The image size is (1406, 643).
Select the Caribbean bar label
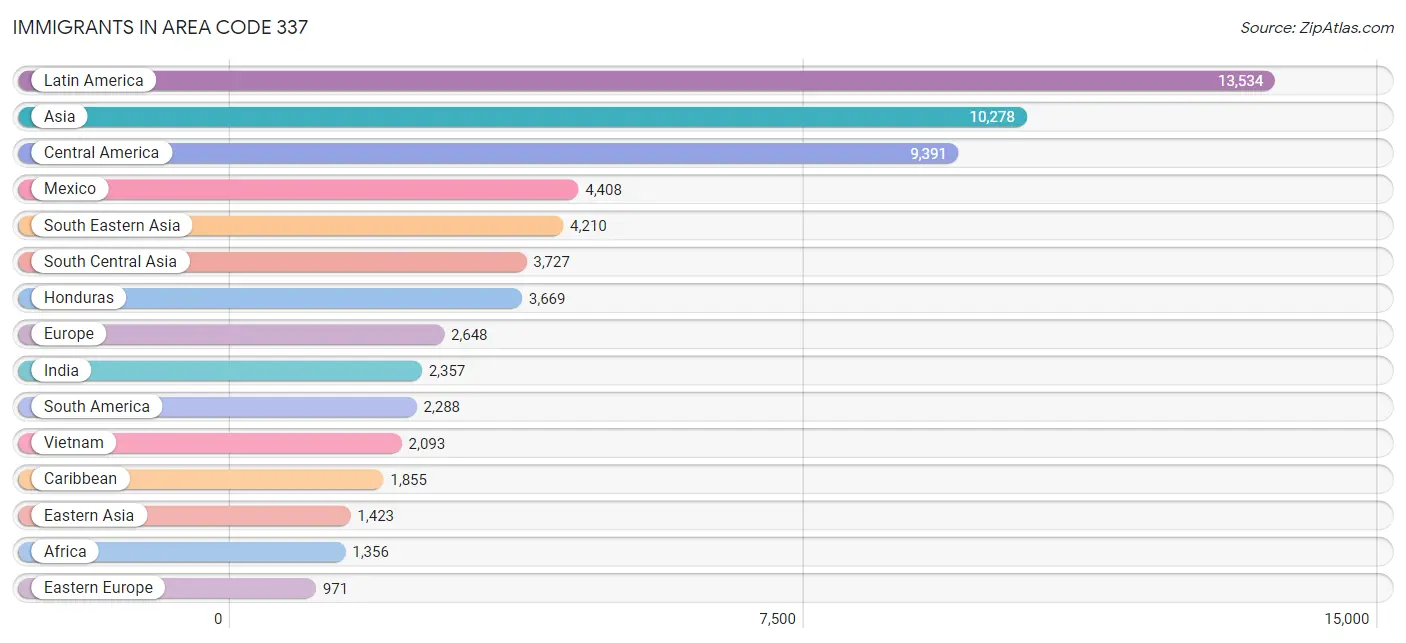pyautogui.click(x=80, y=479)
